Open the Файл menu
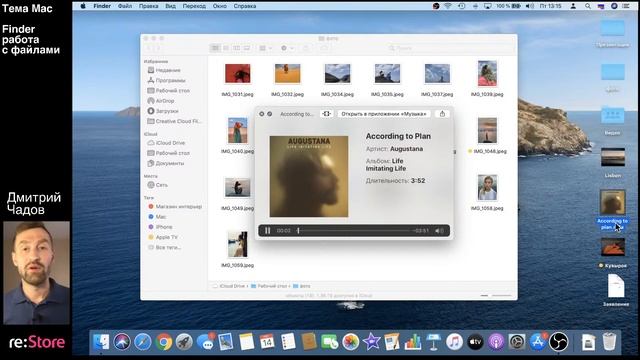 (125, 6)
